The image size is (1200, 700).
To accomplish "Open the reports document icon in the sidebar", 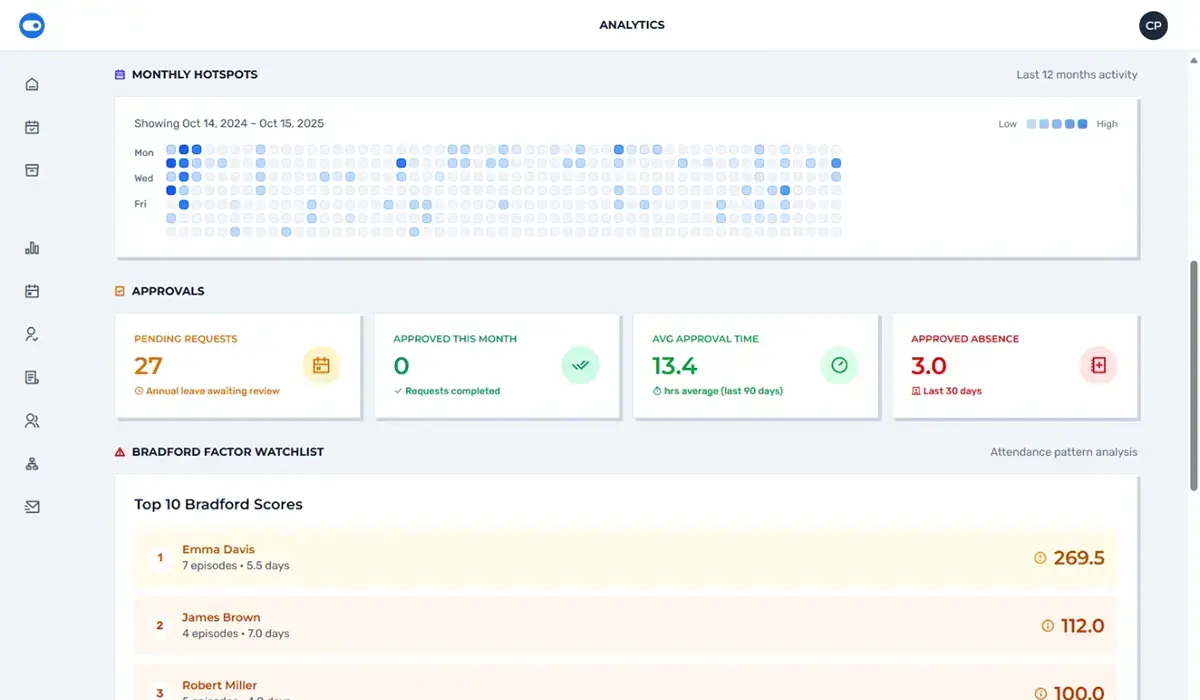I will (32, 376).
